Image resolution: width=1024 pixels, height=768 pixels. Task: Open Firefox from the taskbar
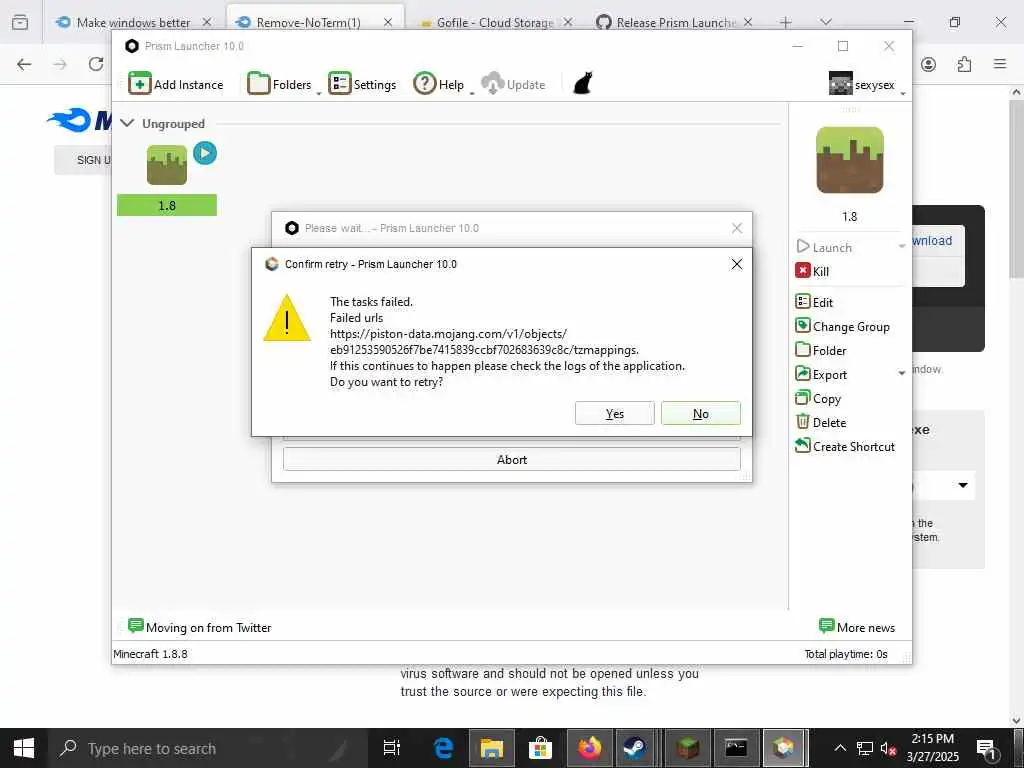(589, 748)
